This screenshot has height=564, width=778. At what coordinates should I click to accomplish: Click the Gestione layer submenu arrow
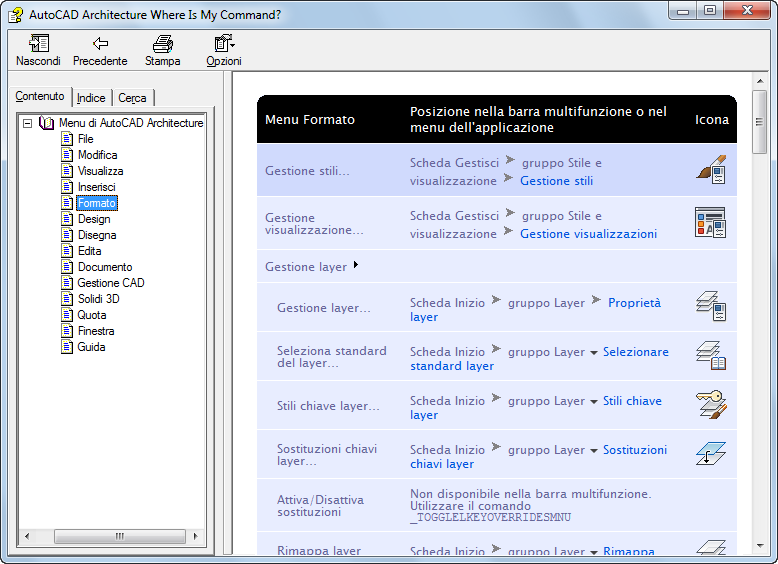click(356, 265)
